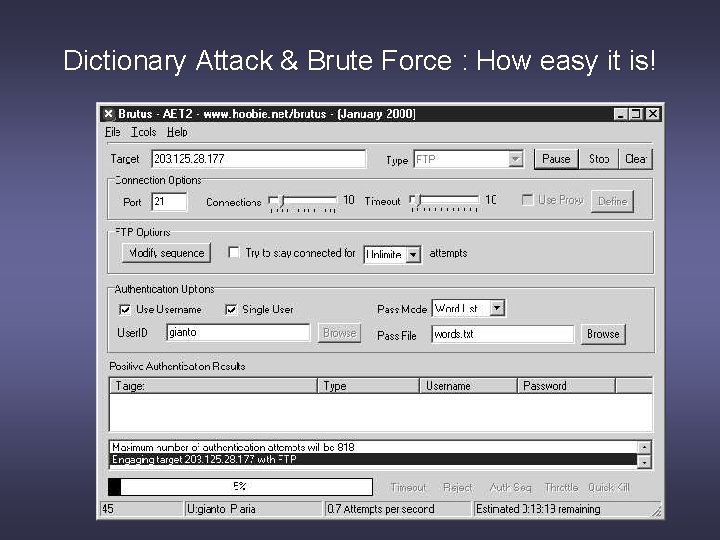Select the 'Maximum number of authentication attempts' log line
Viewport: 720px width, 540px height.
pyautogui.click(x=373, y=447)
